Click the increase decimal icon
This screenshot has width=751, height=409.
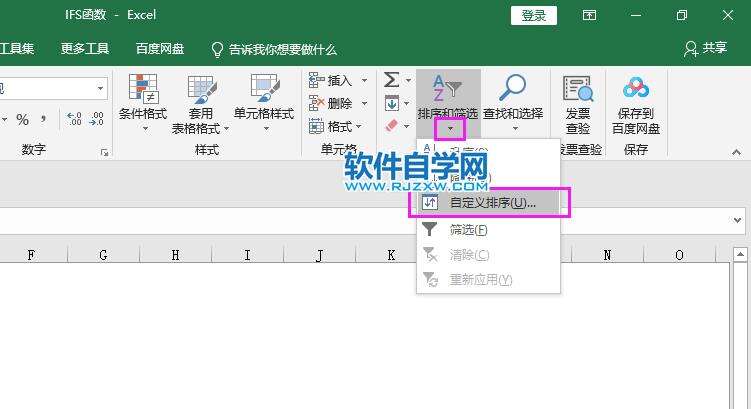74,119
